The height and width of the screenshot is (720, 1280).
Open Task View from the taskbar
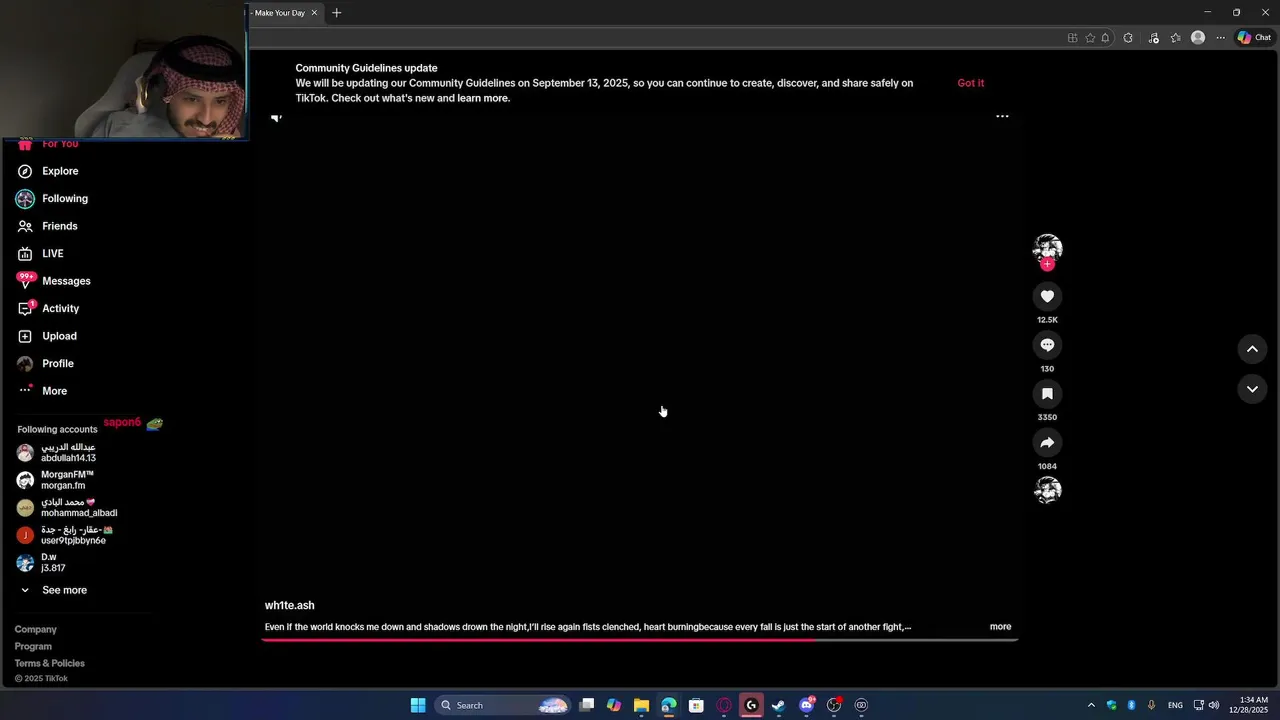587,705
